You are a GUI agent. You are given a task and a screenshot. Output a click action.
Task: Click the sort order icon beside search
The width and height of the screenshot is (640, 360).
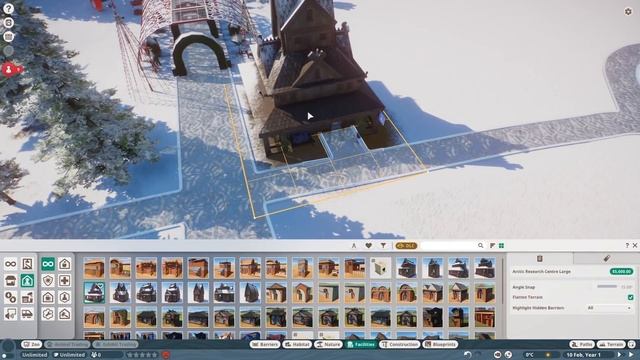[x=492, y=245]
